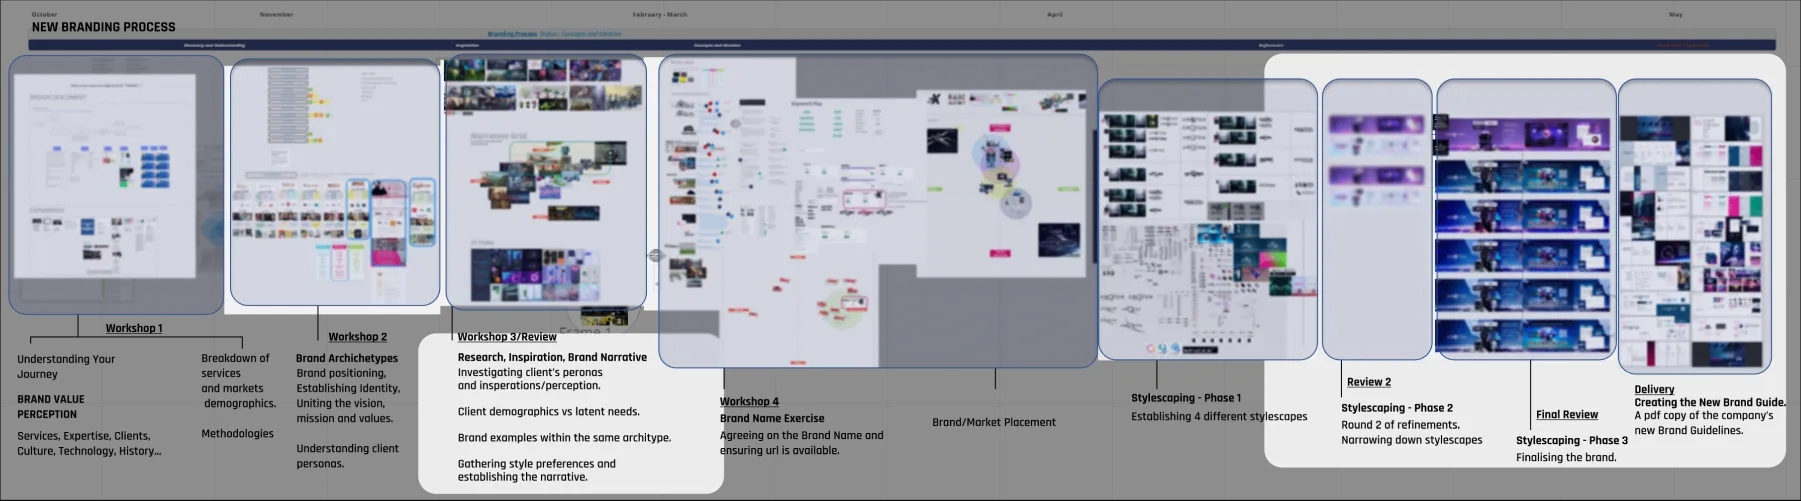
Task: Select the Workshop 3/Review heading
Action: point(507,337)
